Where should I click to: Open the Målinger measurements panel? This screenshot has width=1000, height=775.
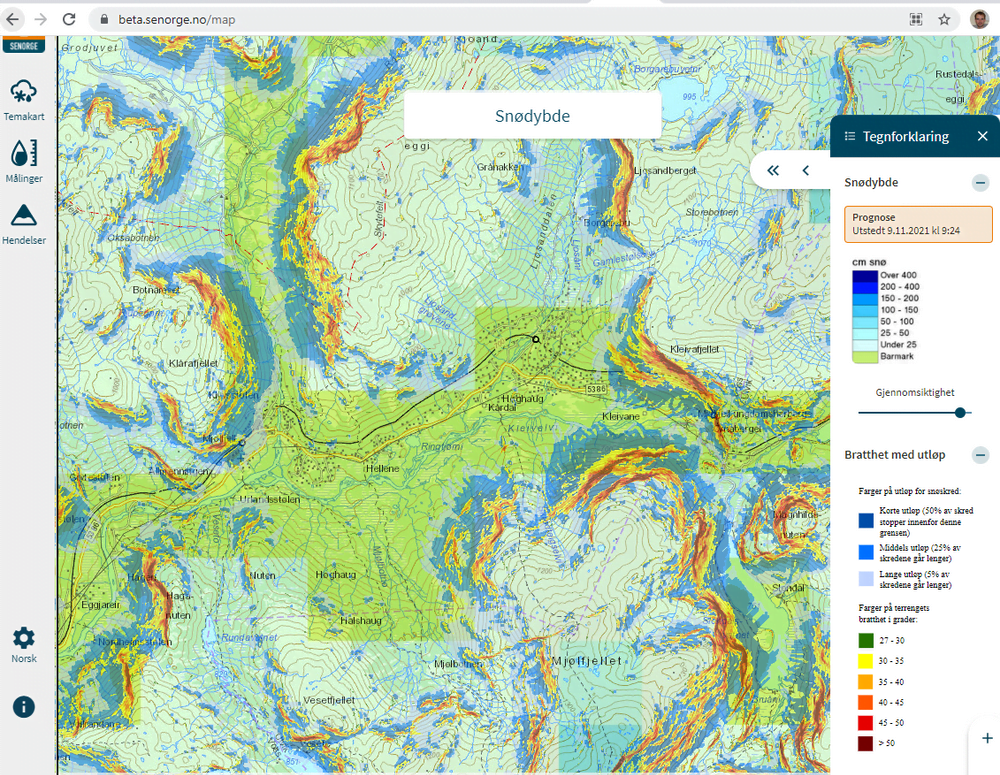pyautogui.click(x=23, y=160)
